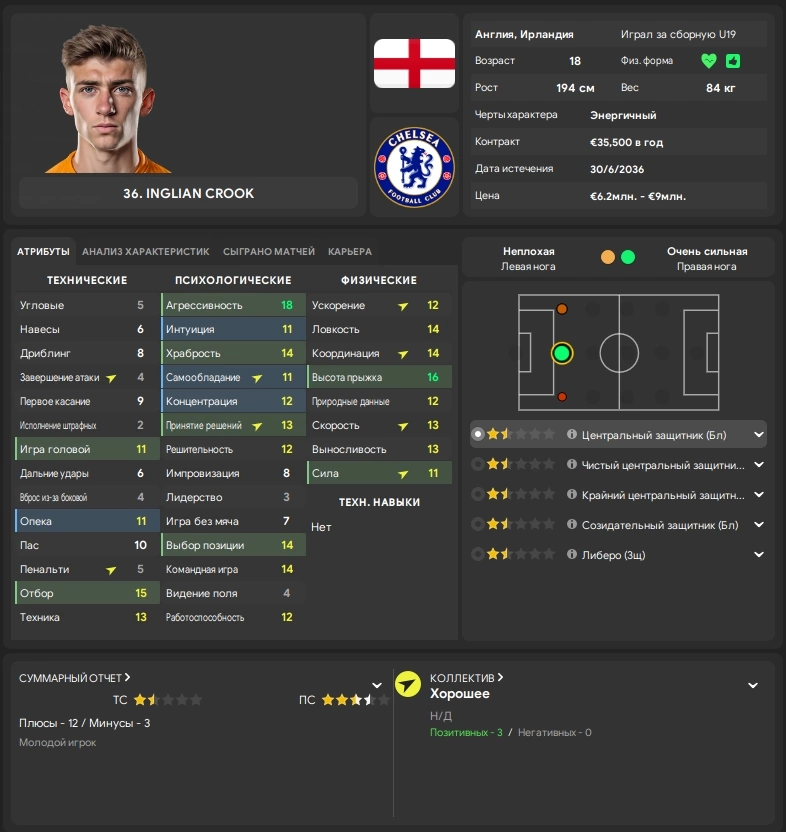Expand the Чистый центральный защитник role chevron

pos(759,465)
